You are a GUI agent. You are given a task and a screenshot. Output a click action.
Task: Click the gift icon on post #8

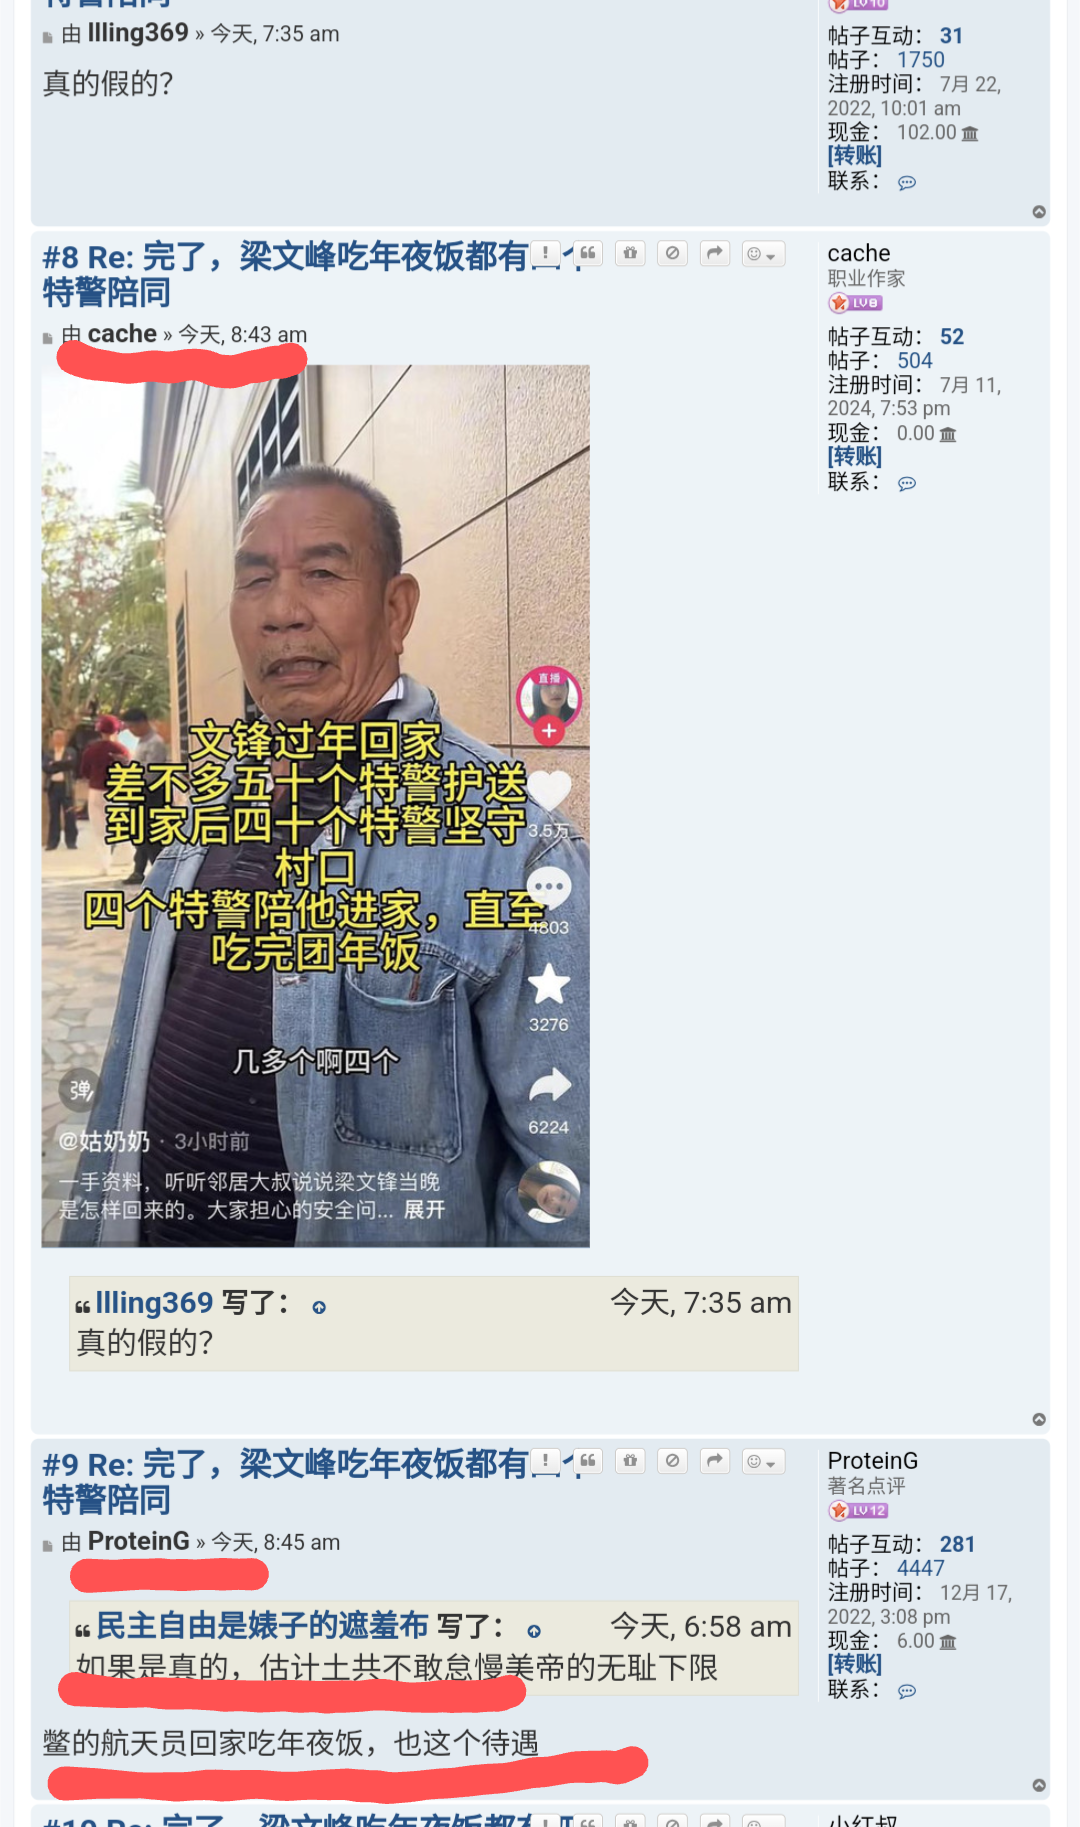tap(630, 254)
